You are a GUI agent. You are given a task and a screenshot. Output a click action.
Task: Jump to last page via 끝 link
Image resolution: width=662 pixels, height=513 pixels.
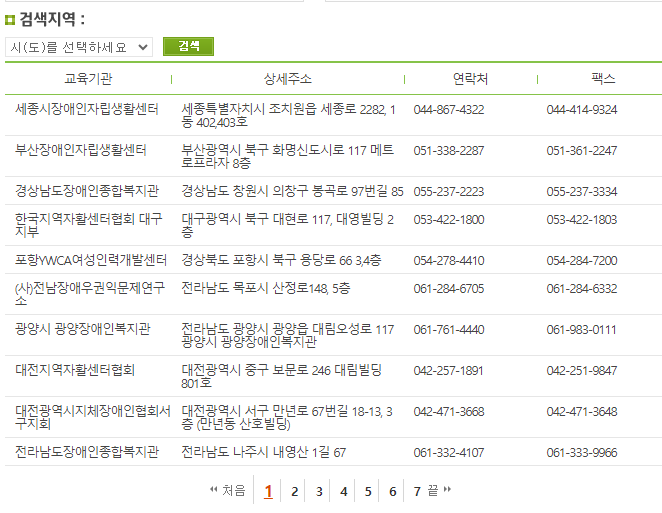click(x=439, y=491)
